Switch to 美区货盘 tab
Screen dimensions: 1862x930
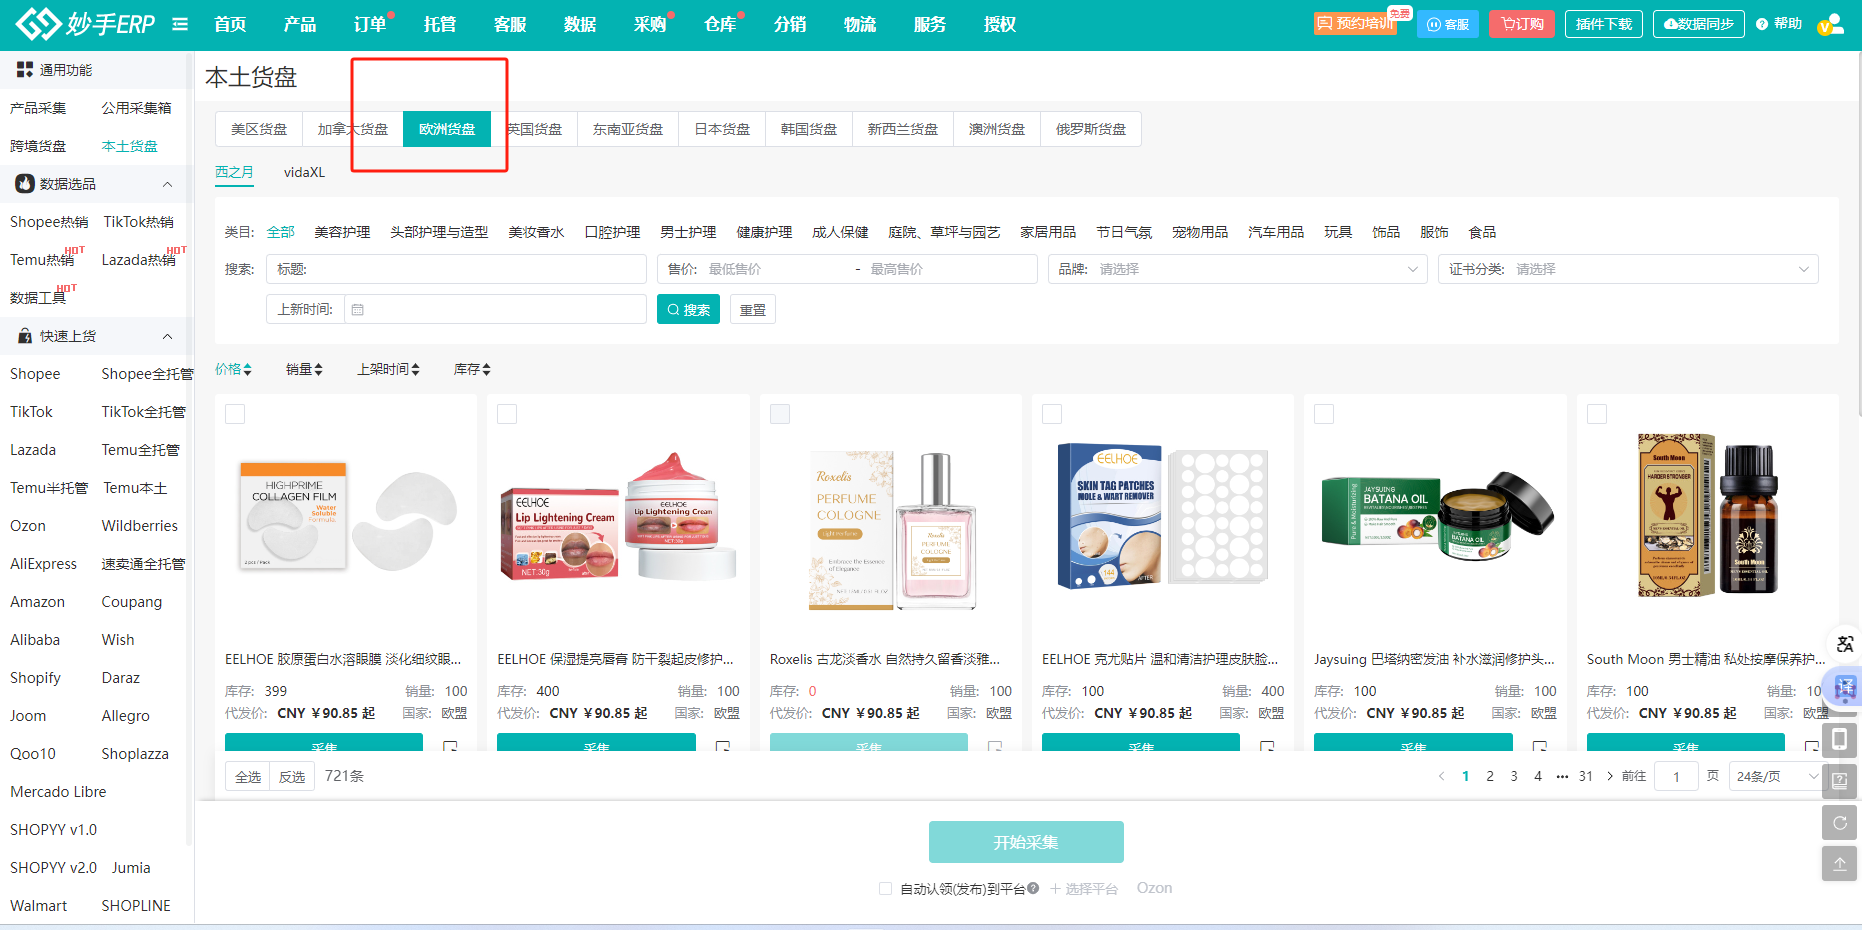pyautogui.click(x=259, y=129)
